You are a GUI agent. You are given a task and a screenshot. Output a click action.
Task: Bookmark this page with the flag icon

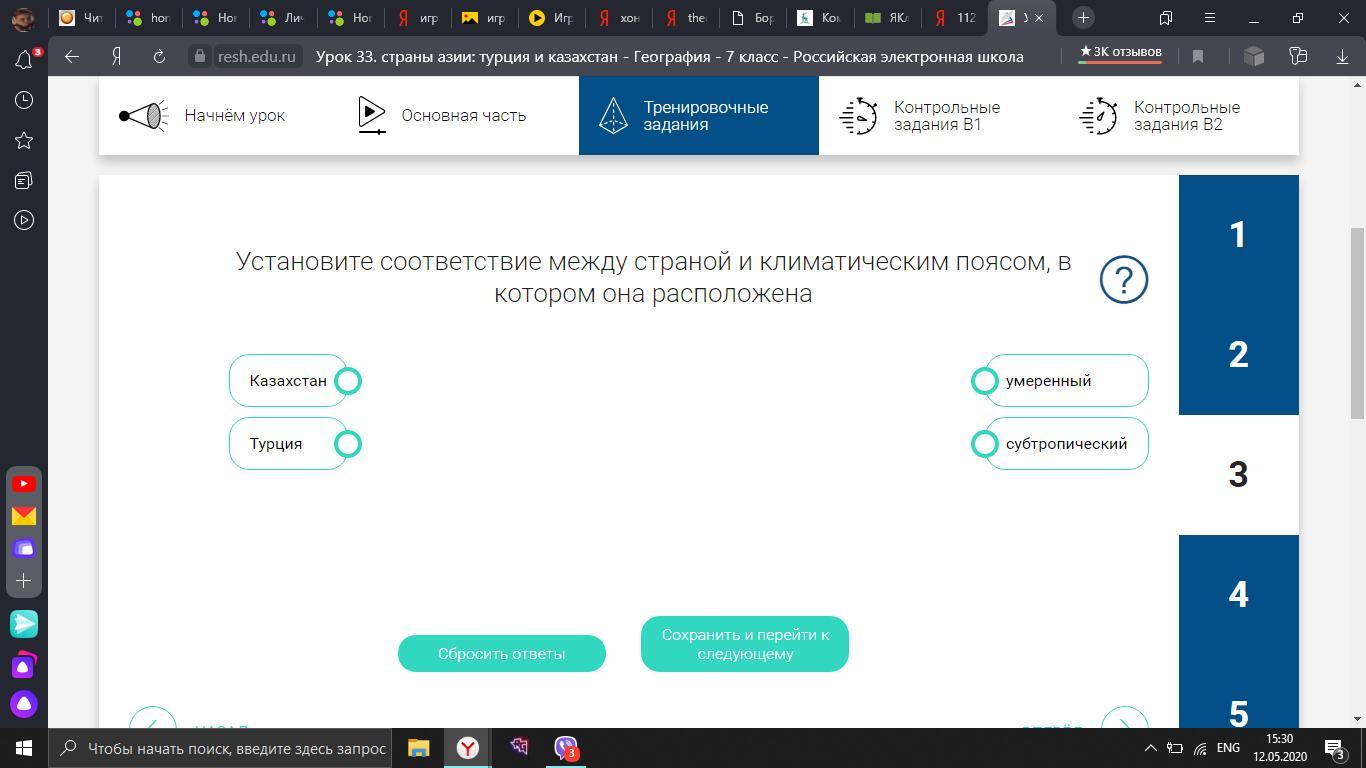coord(1198,56)
